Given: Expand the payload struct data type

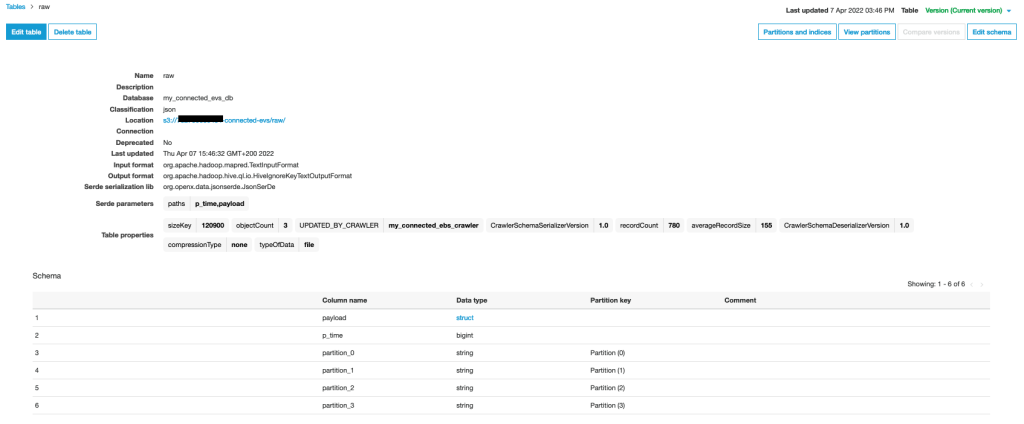Looking at the screenshot, I should [x=467, y=317].
